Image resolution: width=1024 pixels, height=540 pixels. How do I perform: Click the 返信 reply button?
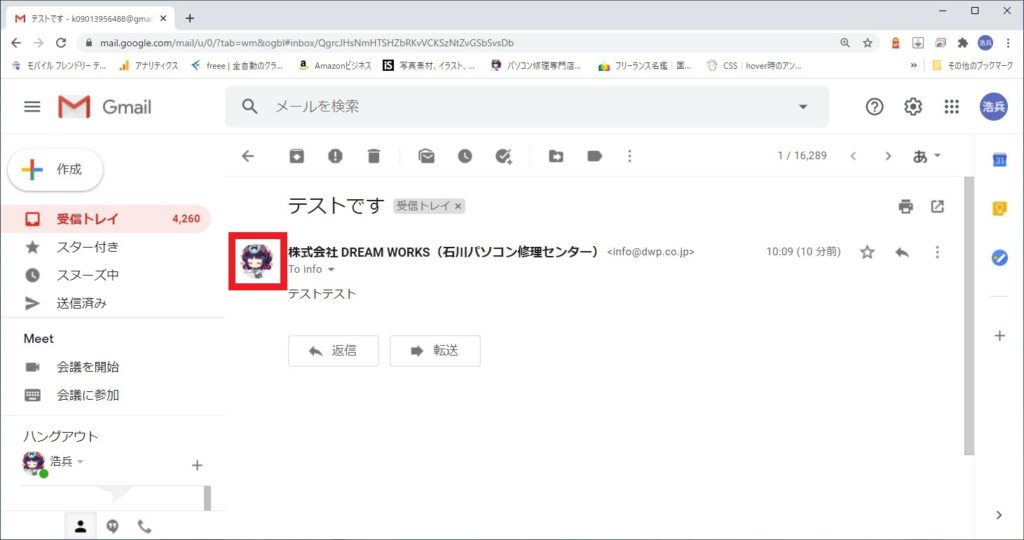(x=333, y=351)
